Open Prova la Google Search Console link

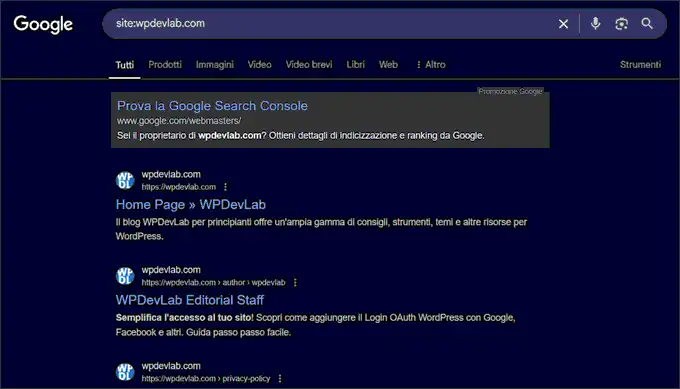coord(212,106)
